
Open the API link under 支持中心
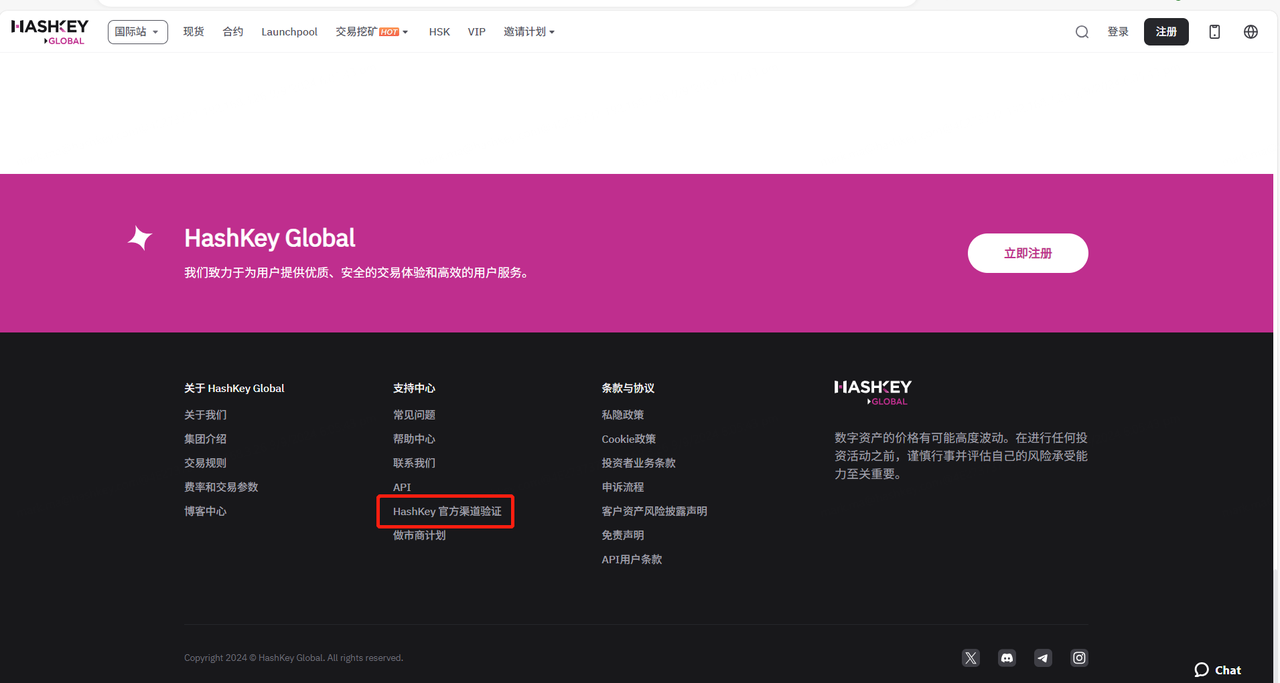point(402,487)
